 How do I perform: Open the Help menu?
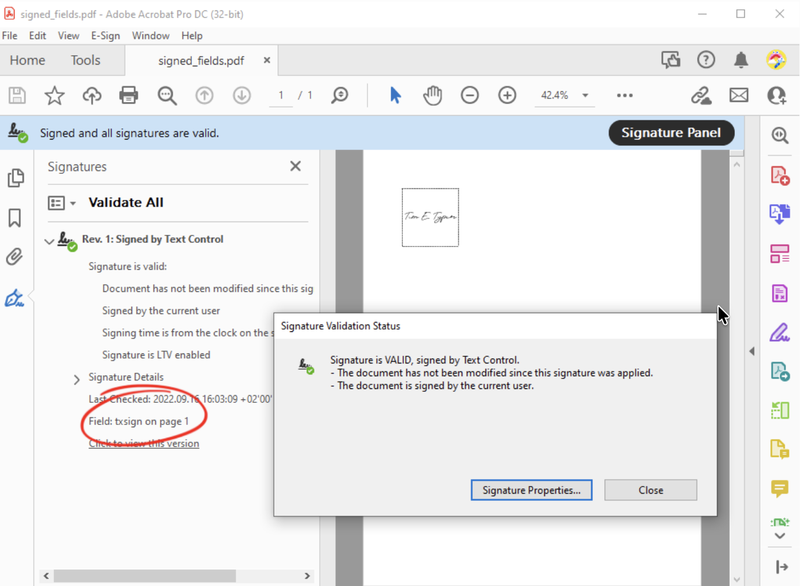pos(192,36)
